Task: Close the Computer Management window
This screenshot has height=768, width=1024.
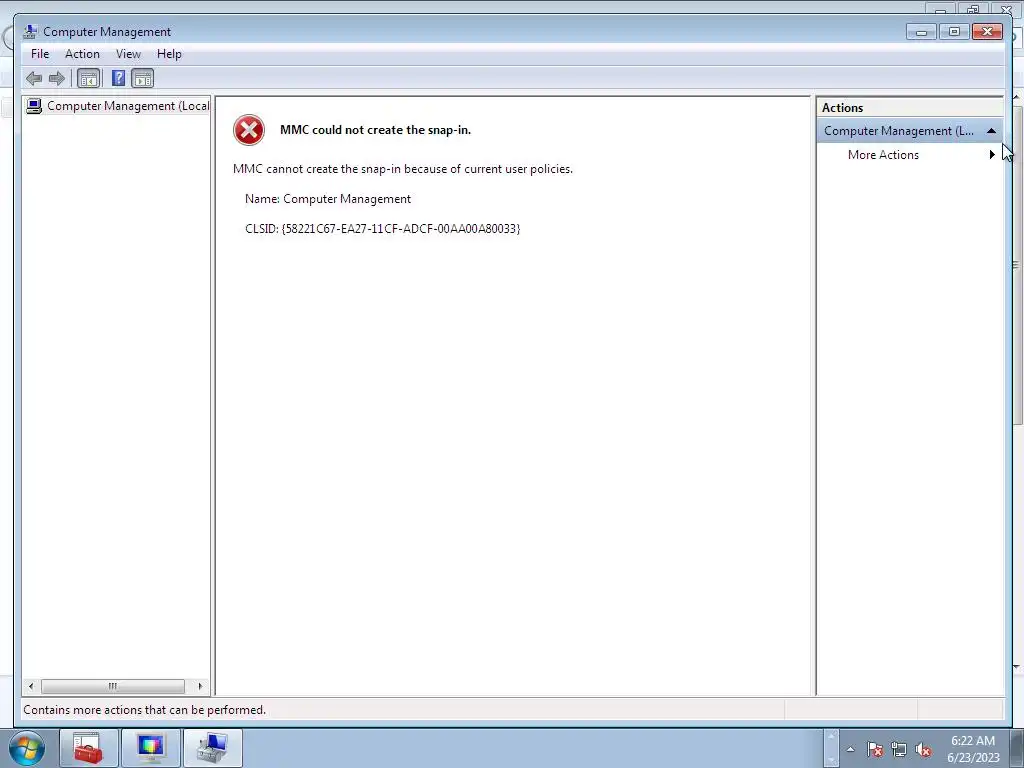Action: (987, 31)
